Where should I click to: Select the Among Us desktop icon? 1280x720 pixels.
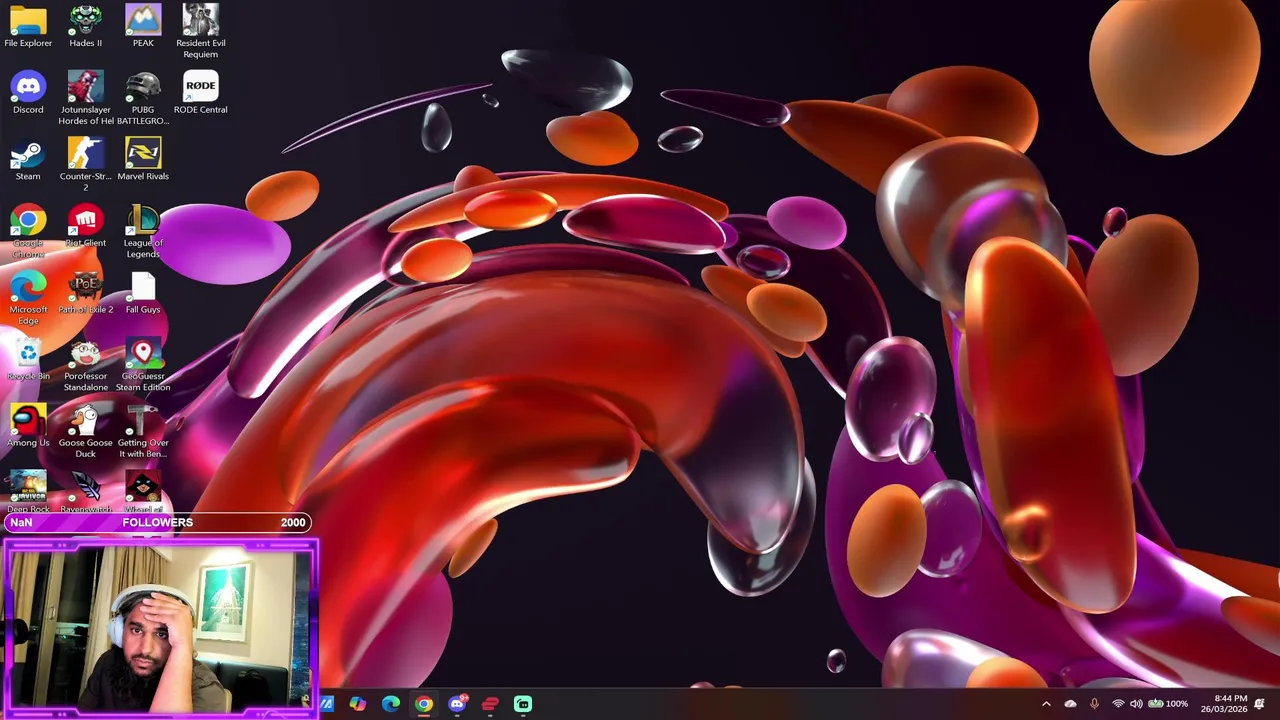[28, 426]
